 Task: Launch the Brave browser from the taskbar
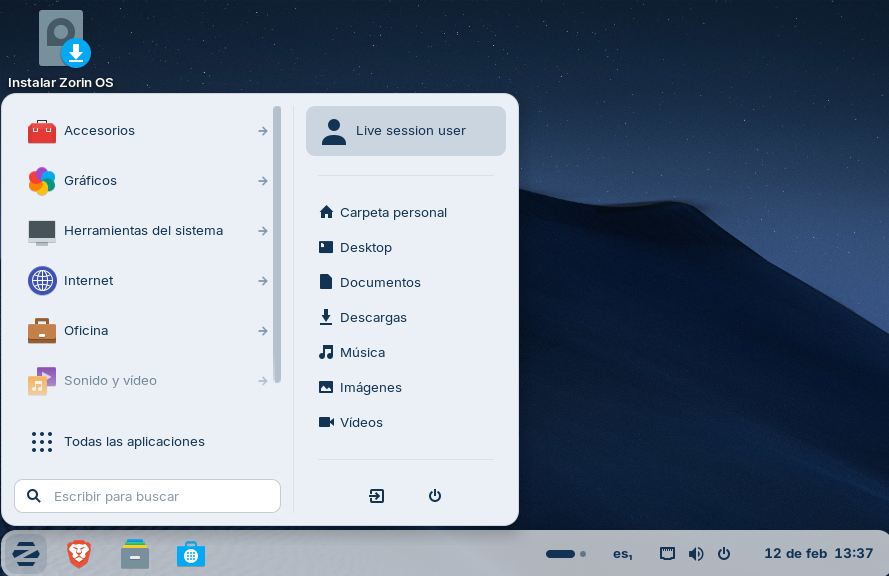tap(78, 553)
